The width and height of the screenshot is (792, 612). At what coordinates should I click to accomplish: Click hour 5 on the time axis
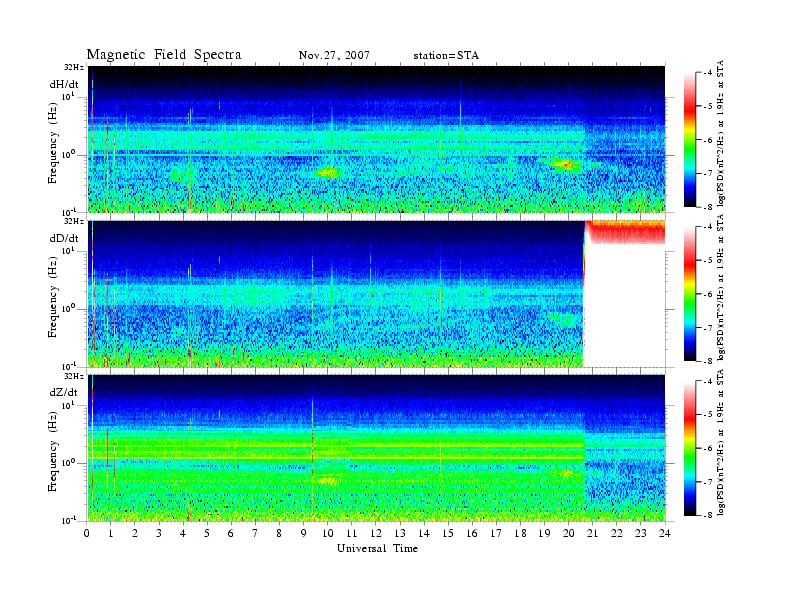pos(207,533)
